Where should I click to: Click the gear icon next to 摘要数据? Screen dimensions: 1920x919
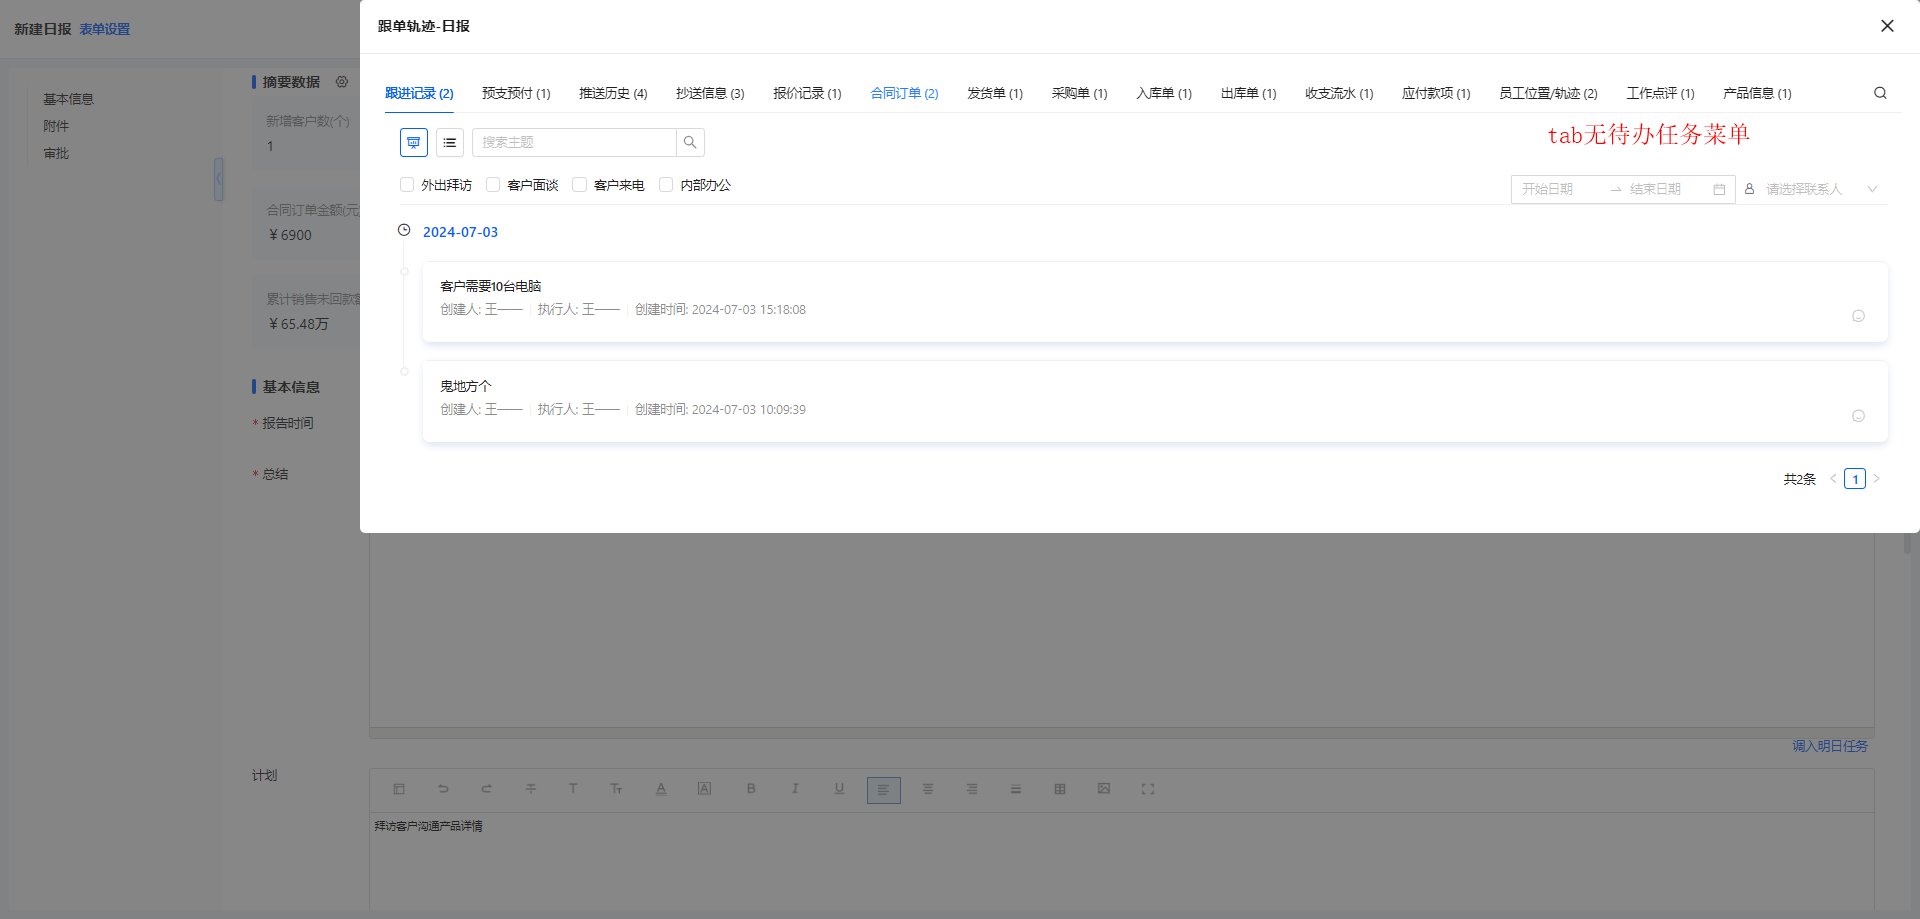(342, 82)
